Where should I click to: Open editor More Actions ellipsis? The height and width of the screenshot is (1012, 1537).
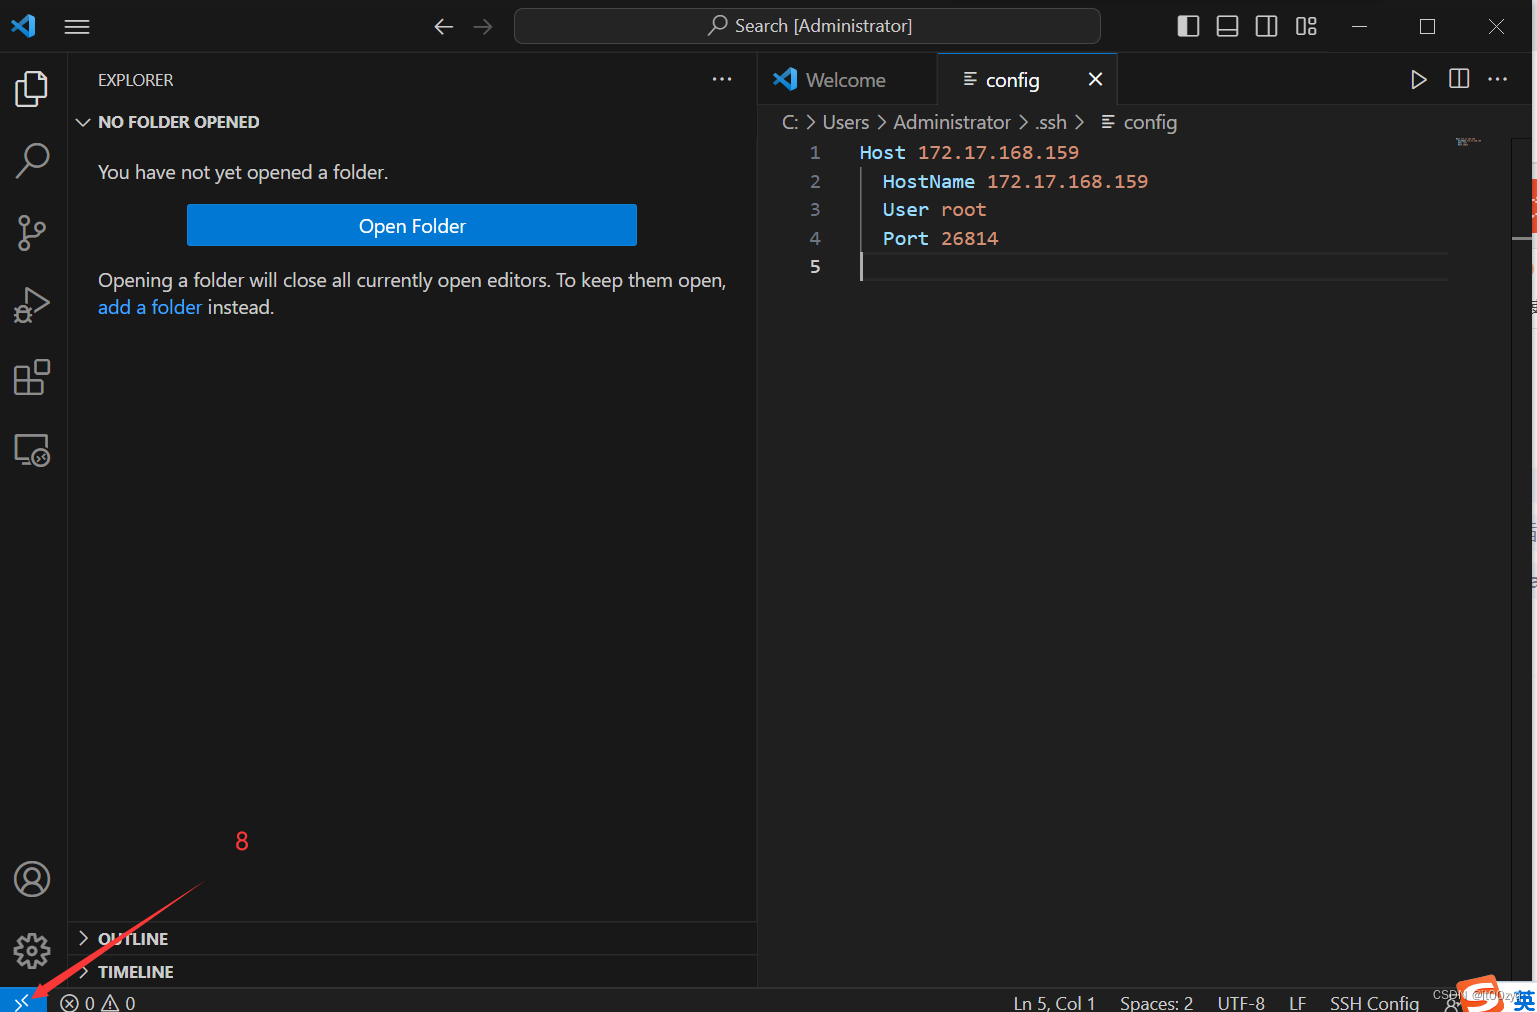(x=1497, y=79)
